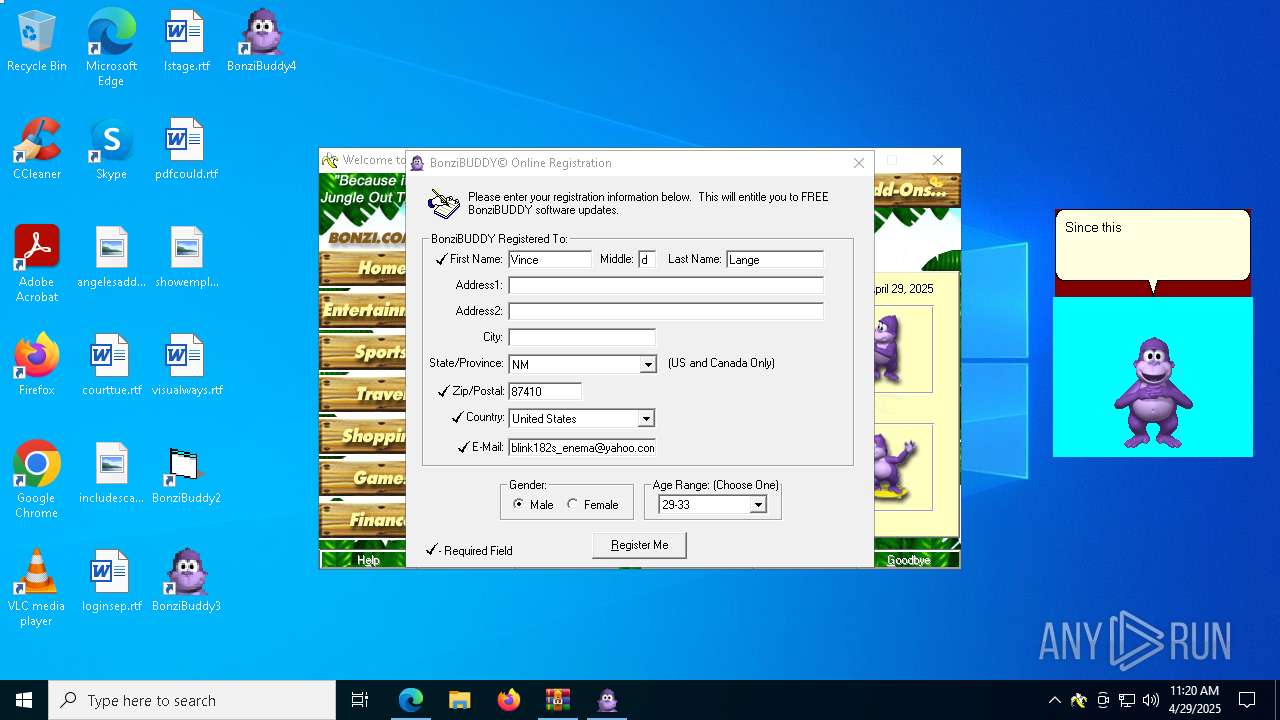Launch Firefox from the desktop
This screenshot has height=720, width=1280.
click(37, 366)
